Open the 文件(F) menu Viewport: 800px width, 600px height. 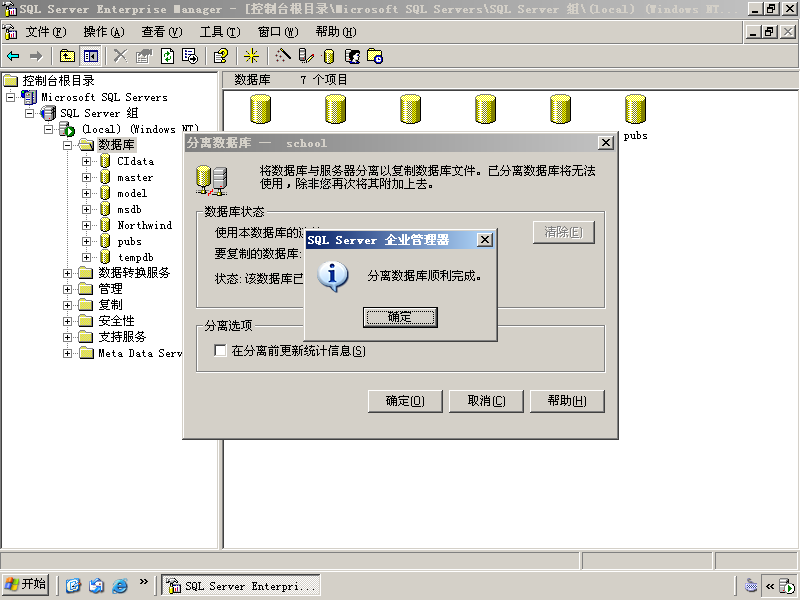click(45, 32)
